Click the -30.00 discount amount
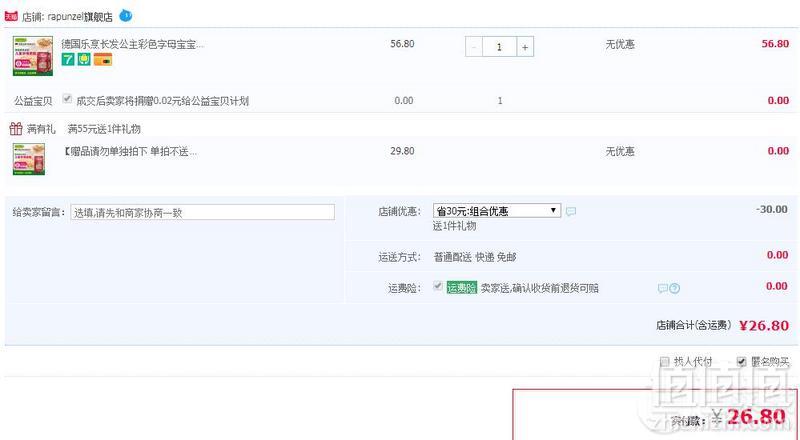 [x=771, y=209]
